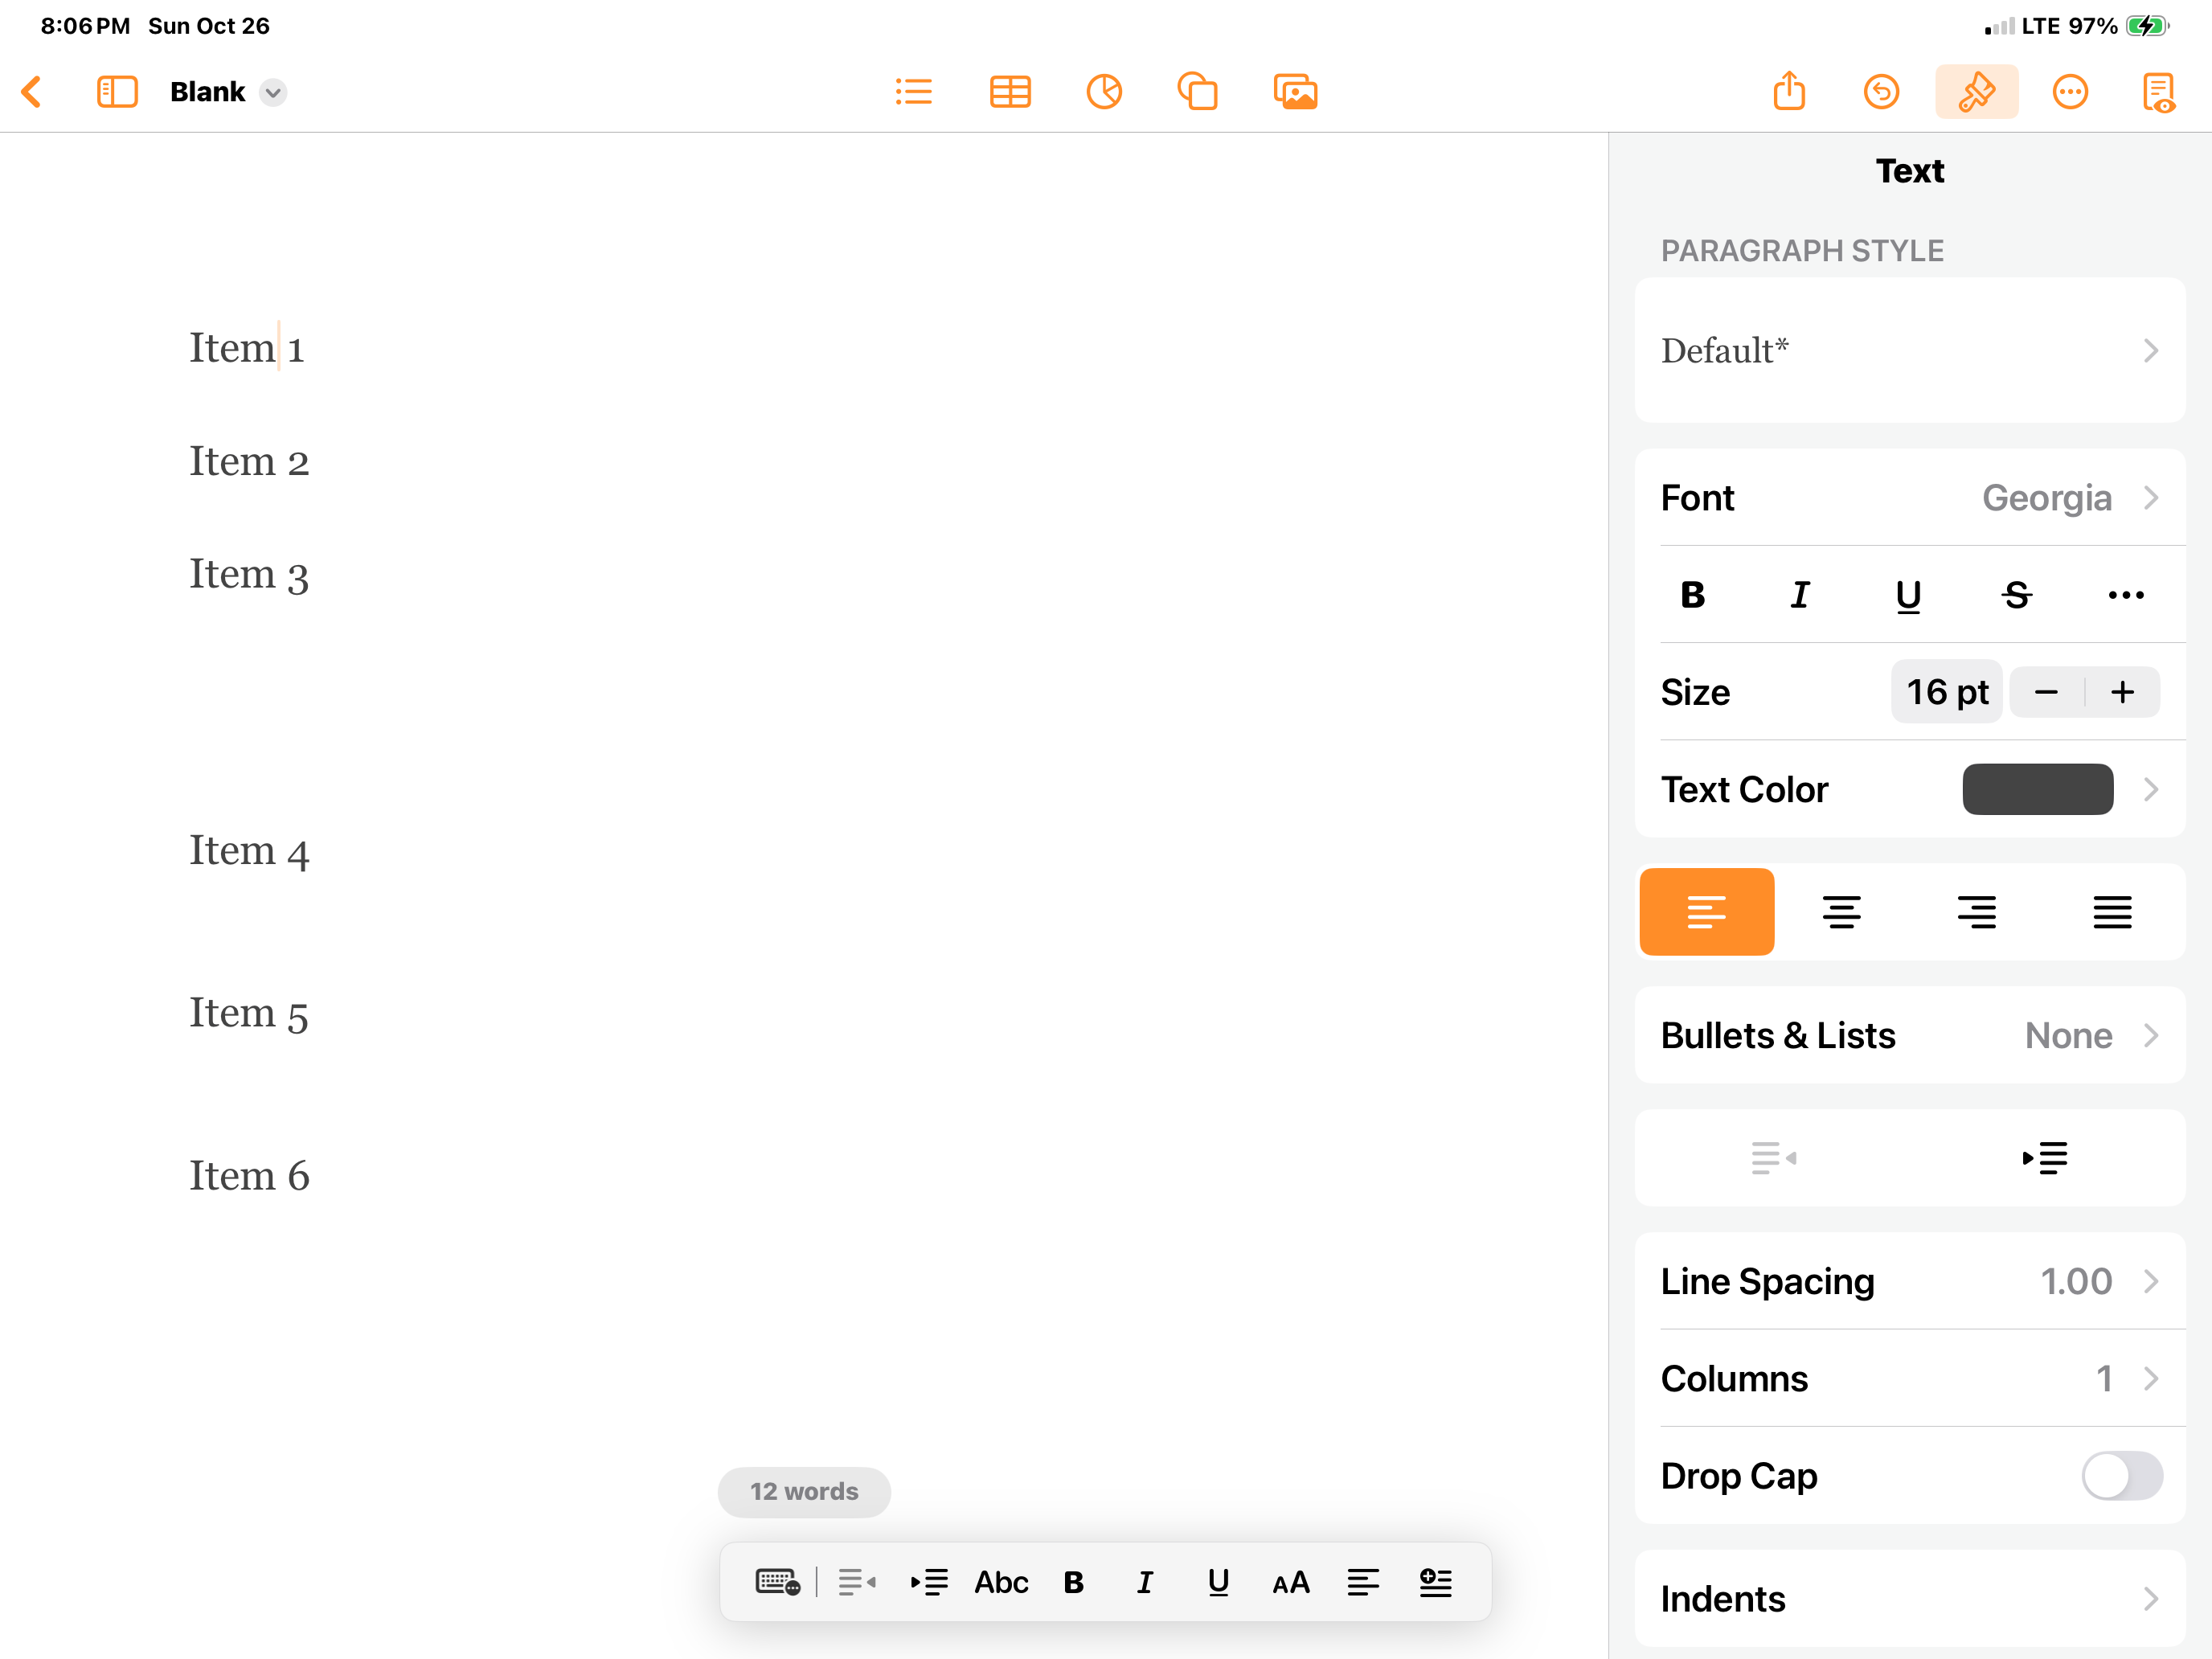Open the Insert Table icon
2212x1659 pixels.
(1010, 92)
